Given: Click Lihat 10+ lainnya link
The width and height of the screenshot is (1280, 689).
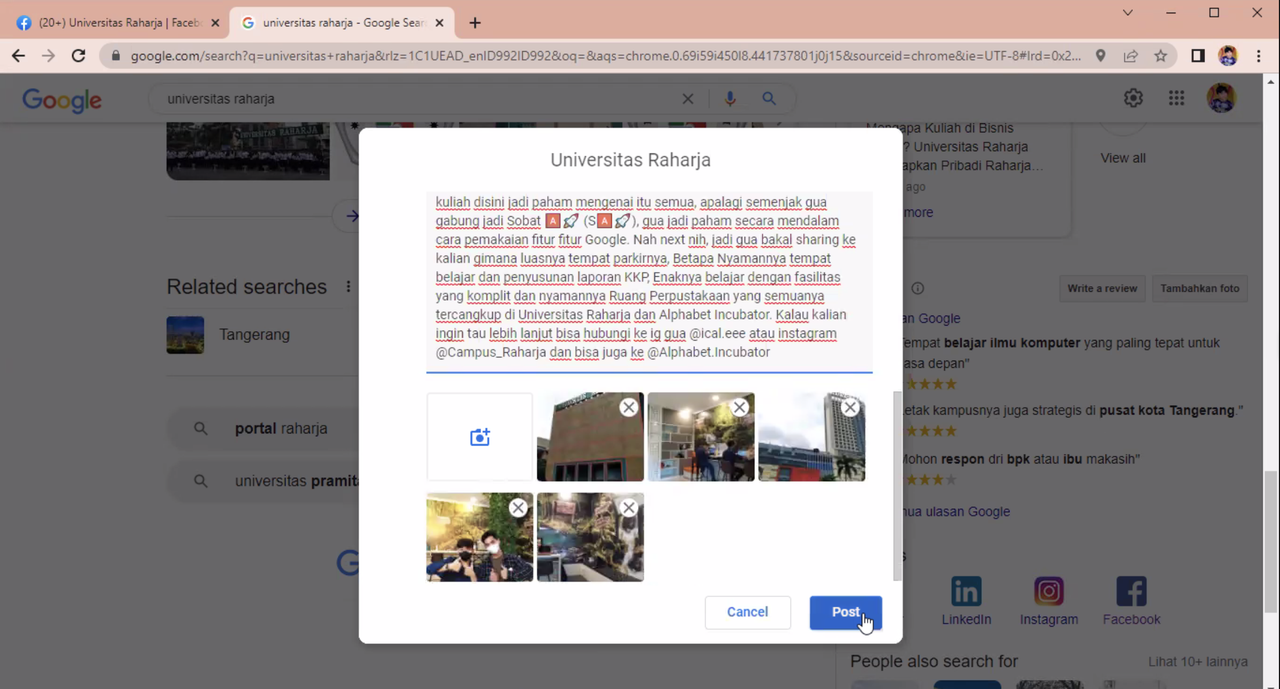Looking at the screenshot, I should point(1198,662).
